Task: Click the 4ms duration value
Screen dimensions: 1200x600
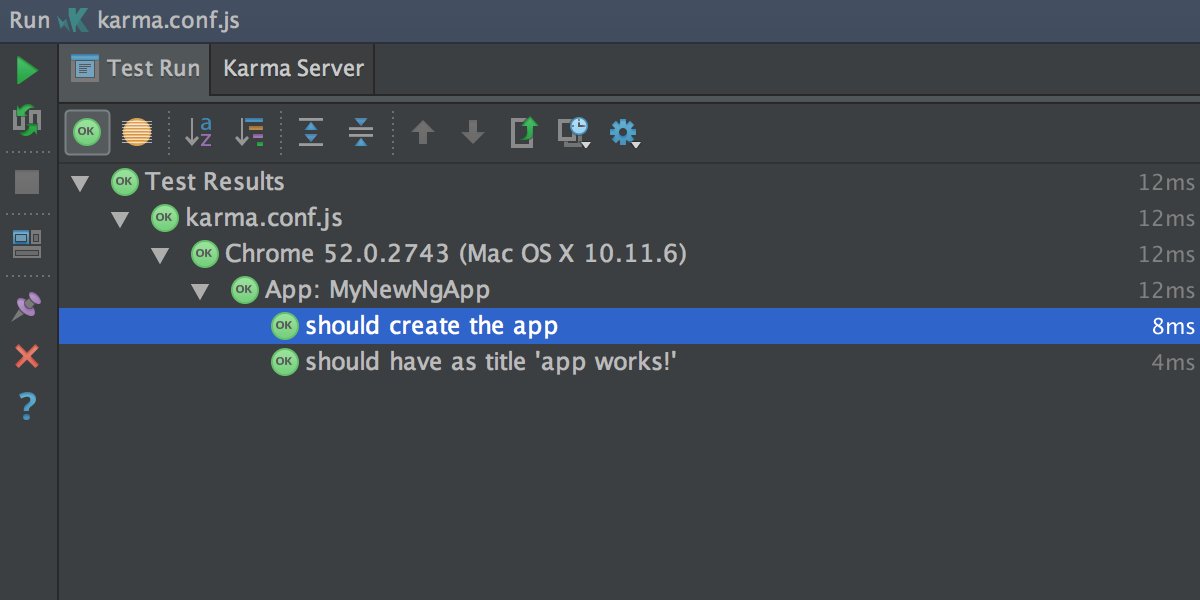Action: point(1173,363)
